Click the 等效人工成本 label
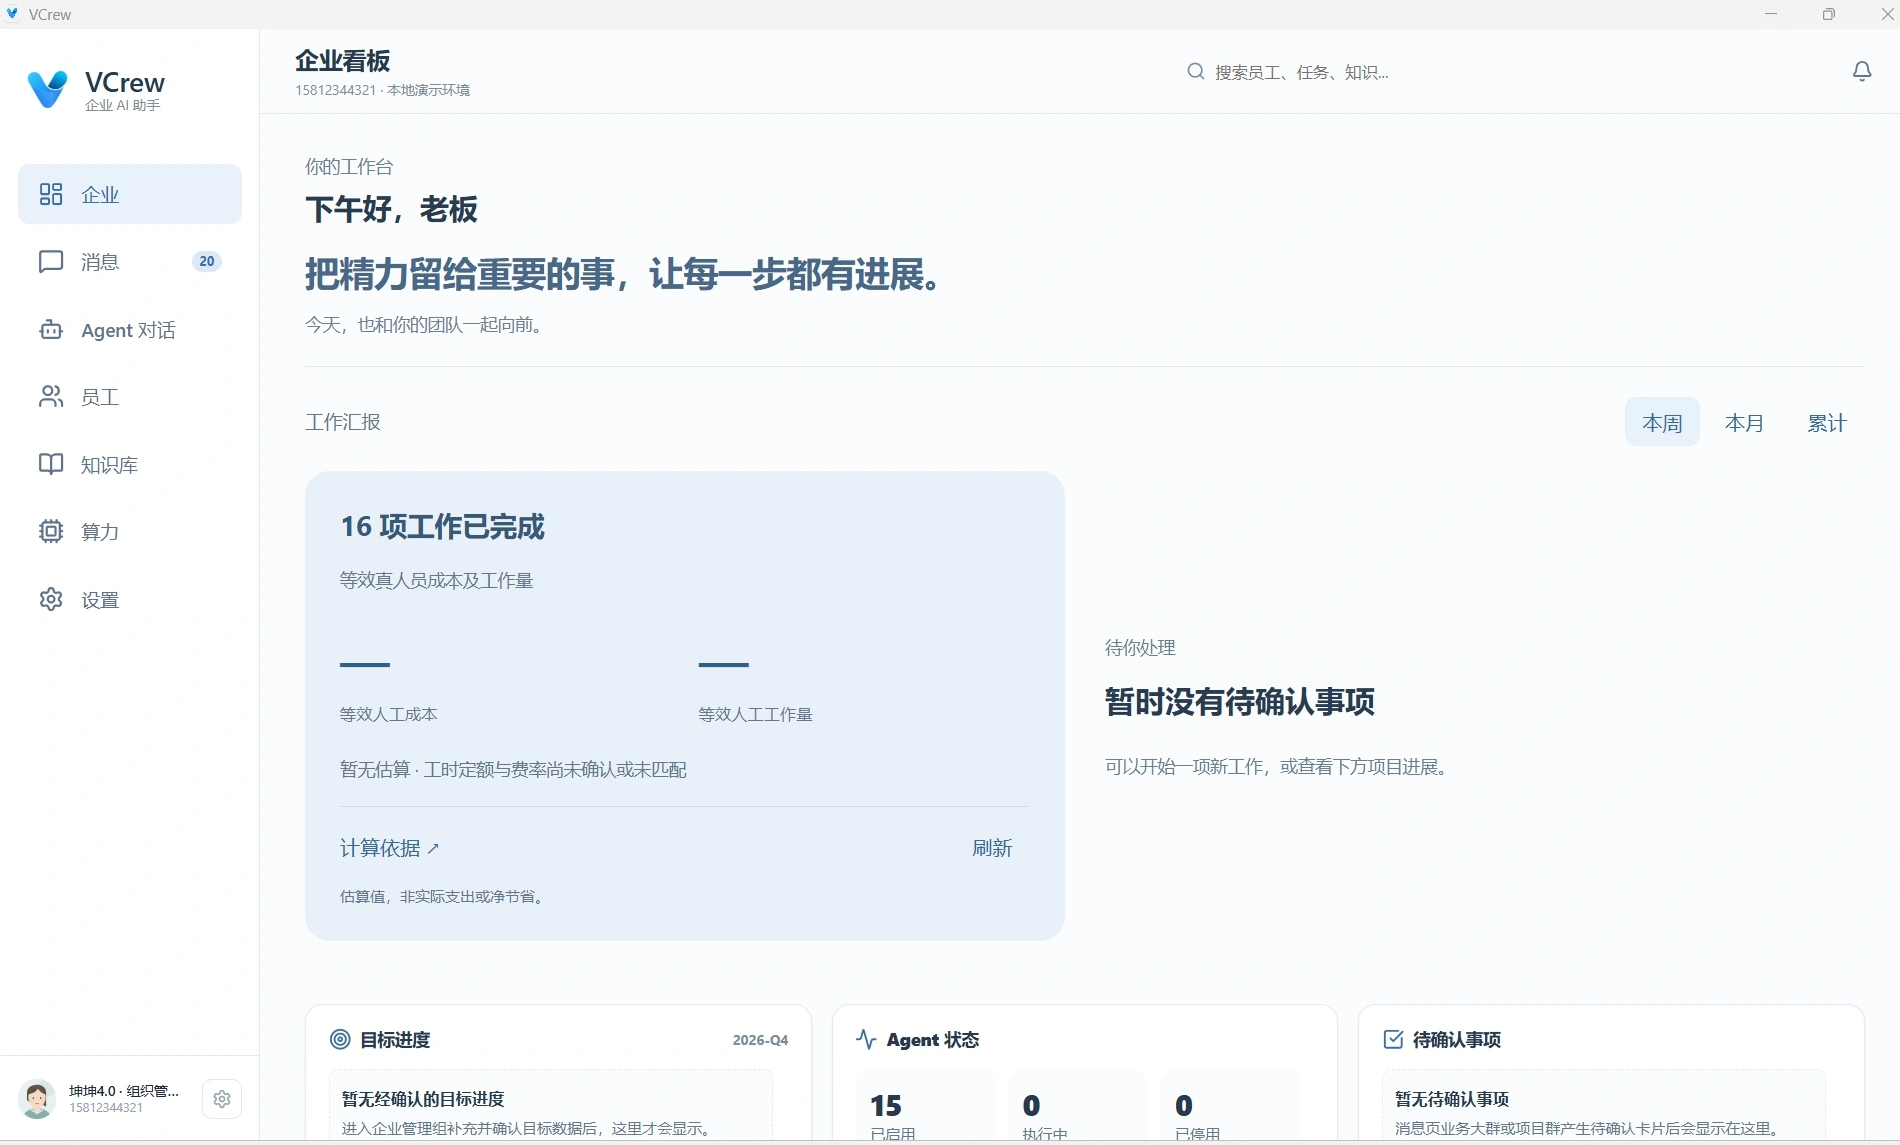 tap(388, 714)
